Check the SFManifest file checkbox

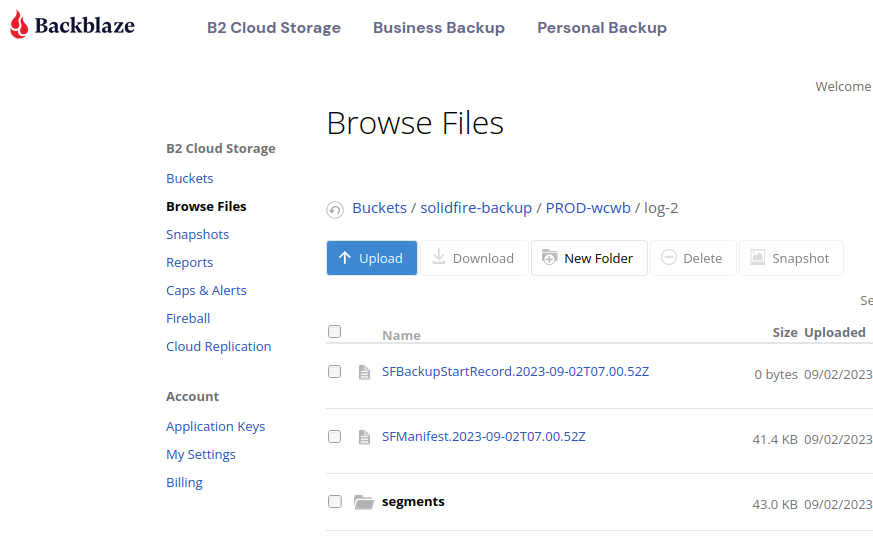[335, 437]
